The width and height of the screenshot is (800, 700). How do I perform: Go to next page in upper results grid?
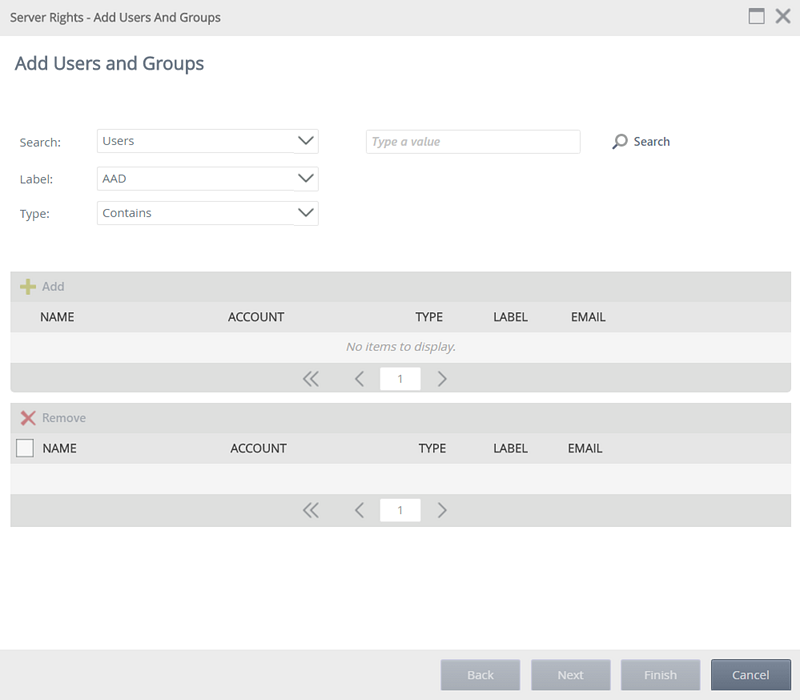coord(442,379)
